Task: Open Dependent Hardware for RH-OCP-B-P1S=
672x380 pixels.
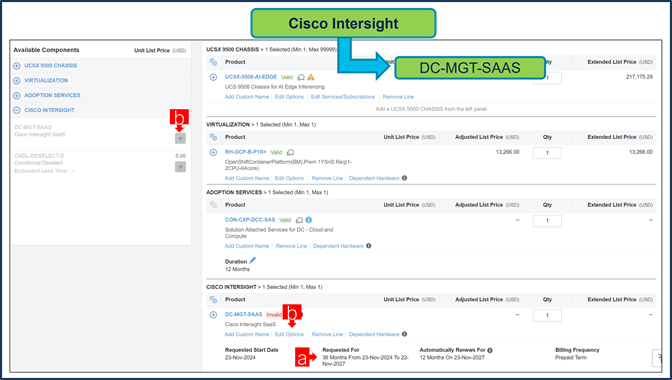Action: click(374, 178)
